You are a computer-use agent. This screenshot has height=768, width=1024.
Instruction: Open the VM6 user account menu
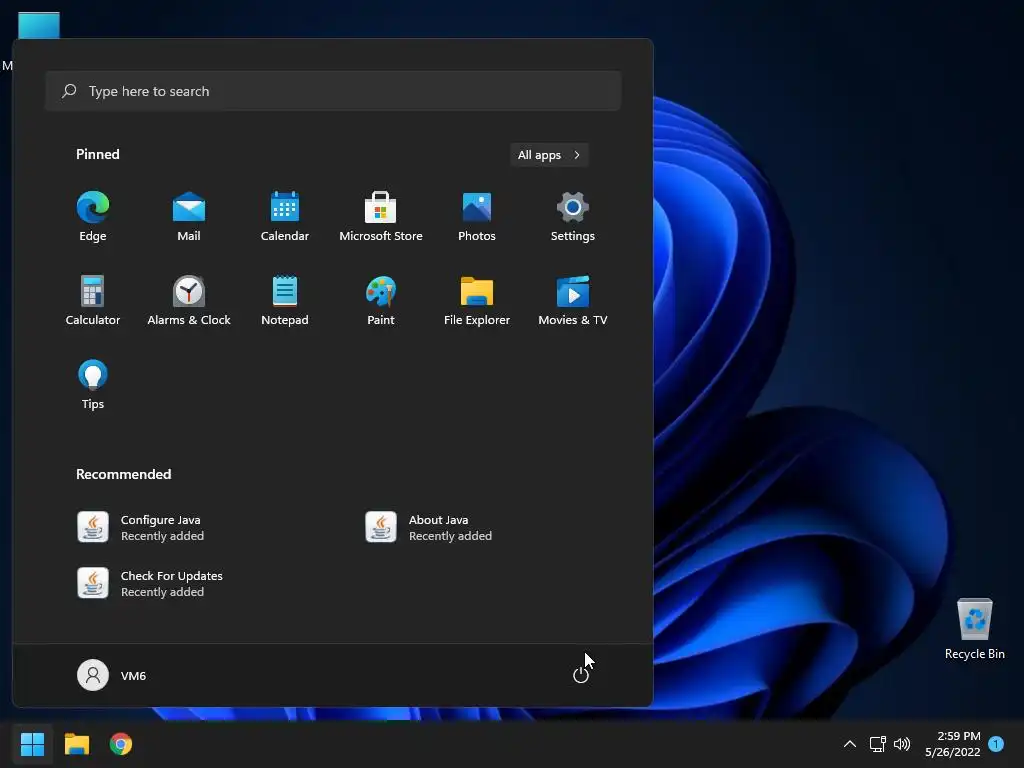pos(112,675)
